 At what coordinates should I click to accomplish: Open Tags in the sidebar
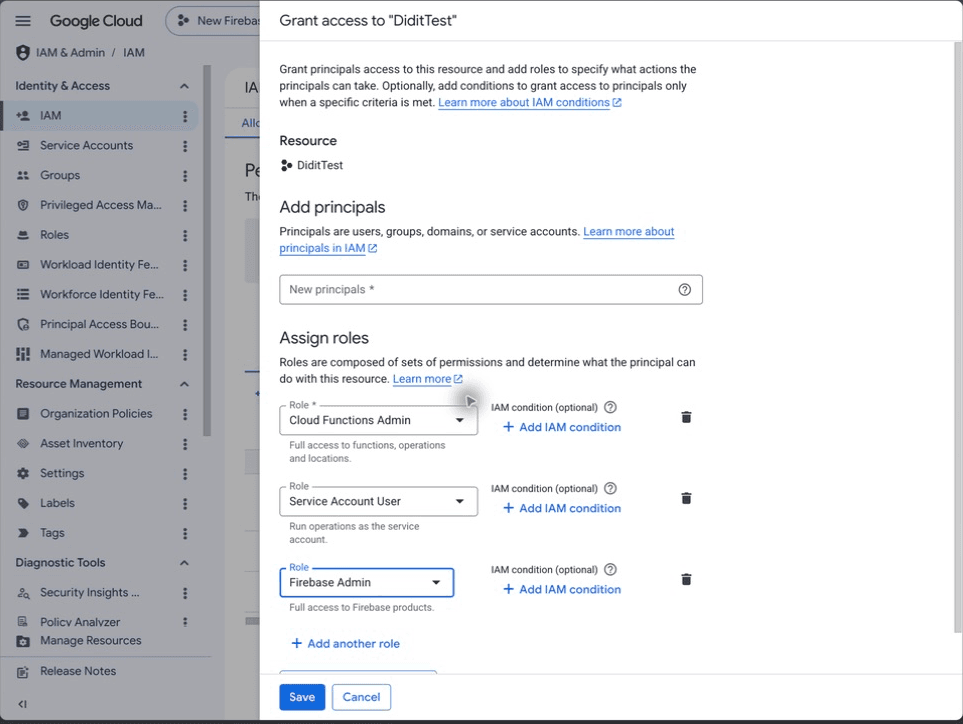coord(52,533)
